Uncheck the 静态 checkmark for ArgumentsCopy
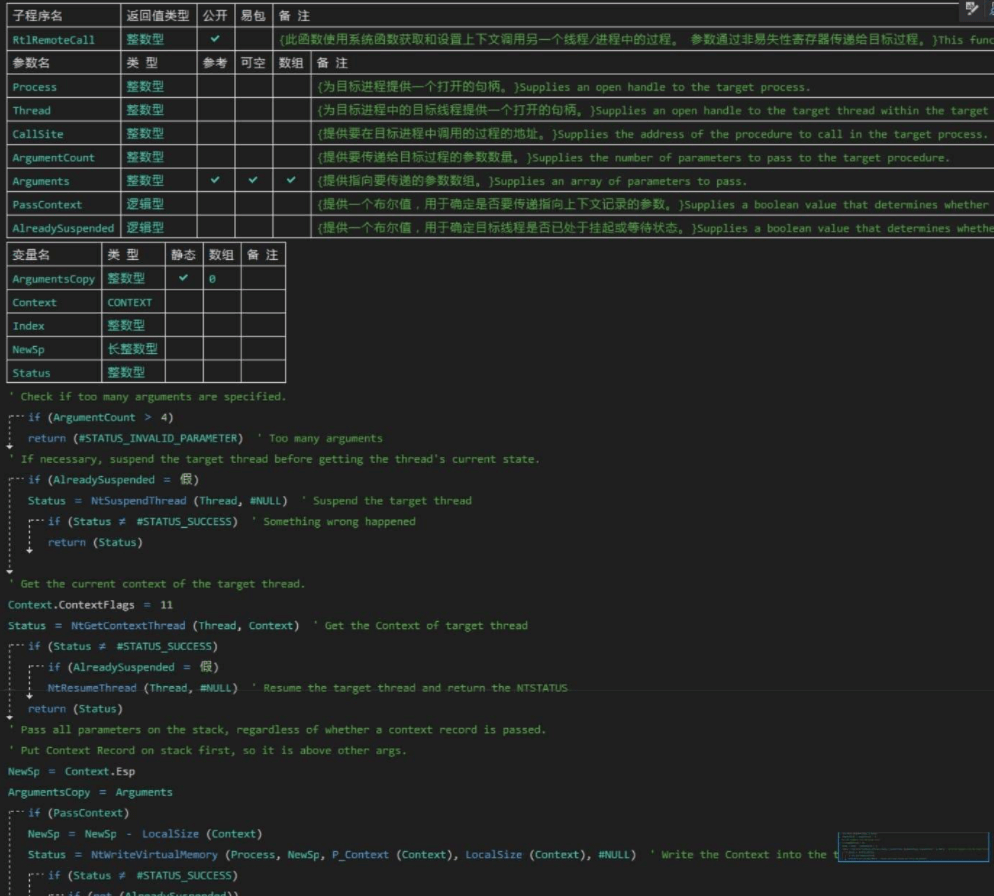Image resolution: width=994 pixels, height=896 pixels. coord(183,278)
